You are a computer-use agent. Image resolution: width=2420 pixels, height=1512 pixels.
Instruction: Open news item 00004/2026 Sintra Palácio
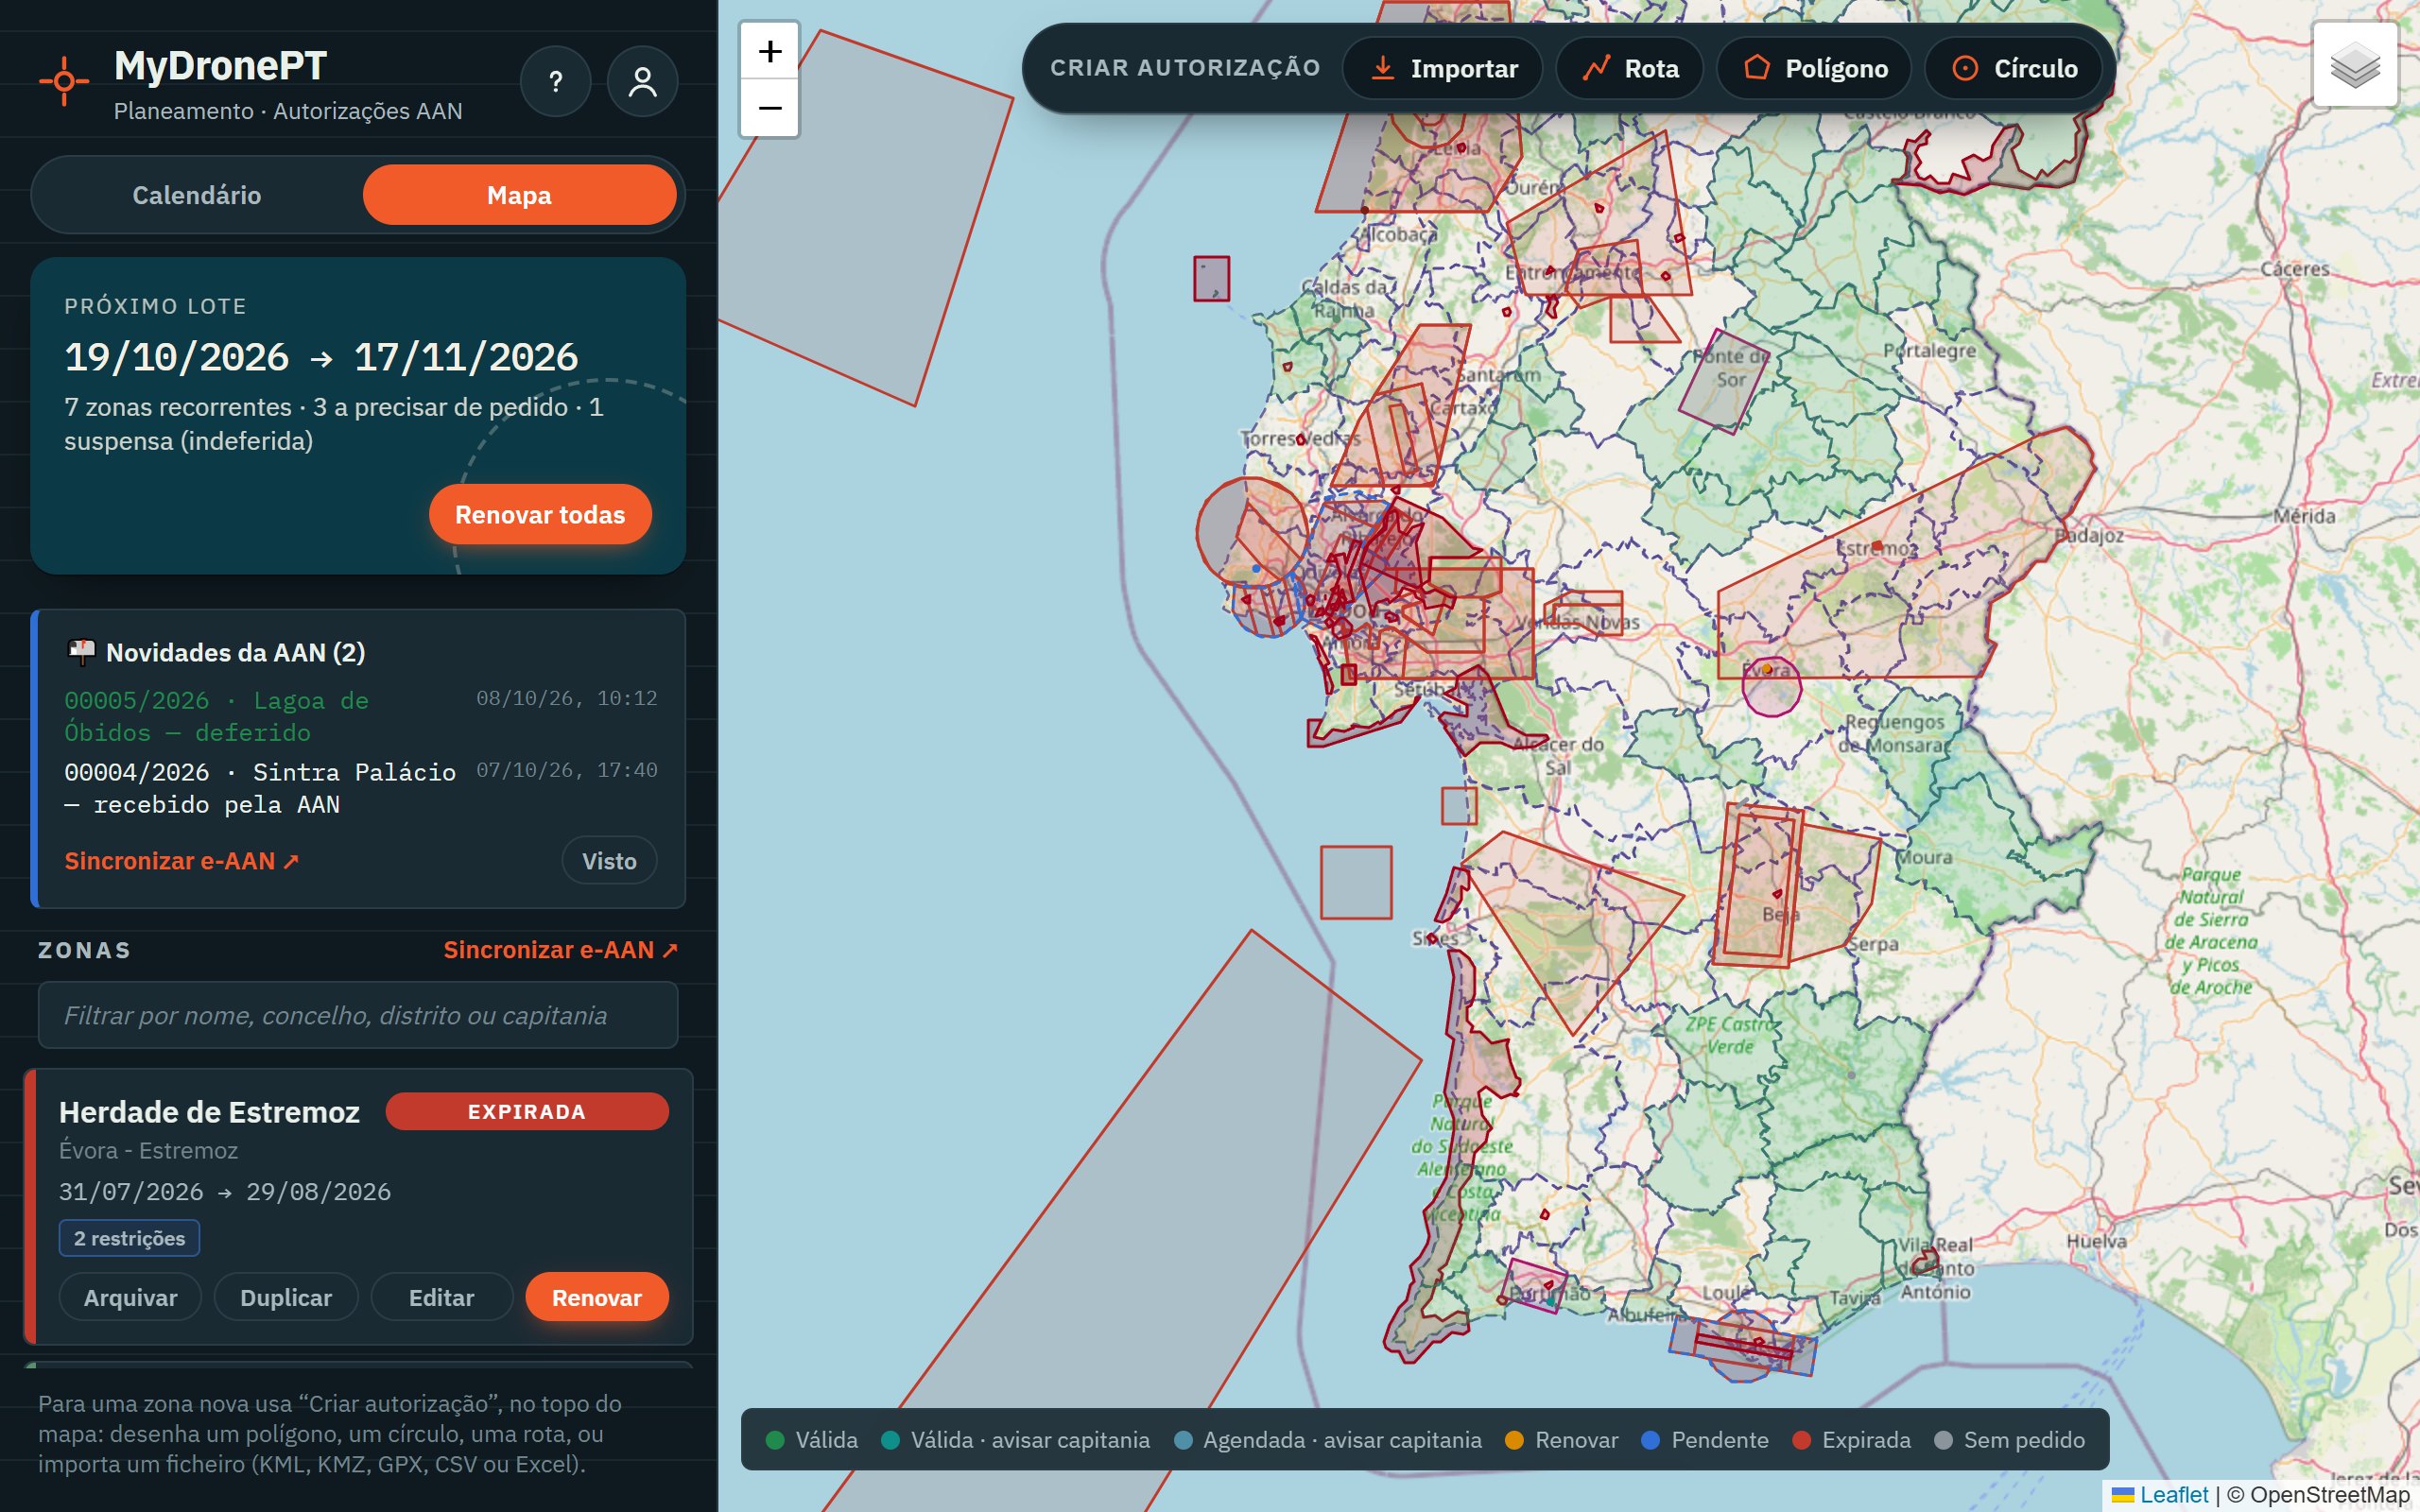coord(361,788)
